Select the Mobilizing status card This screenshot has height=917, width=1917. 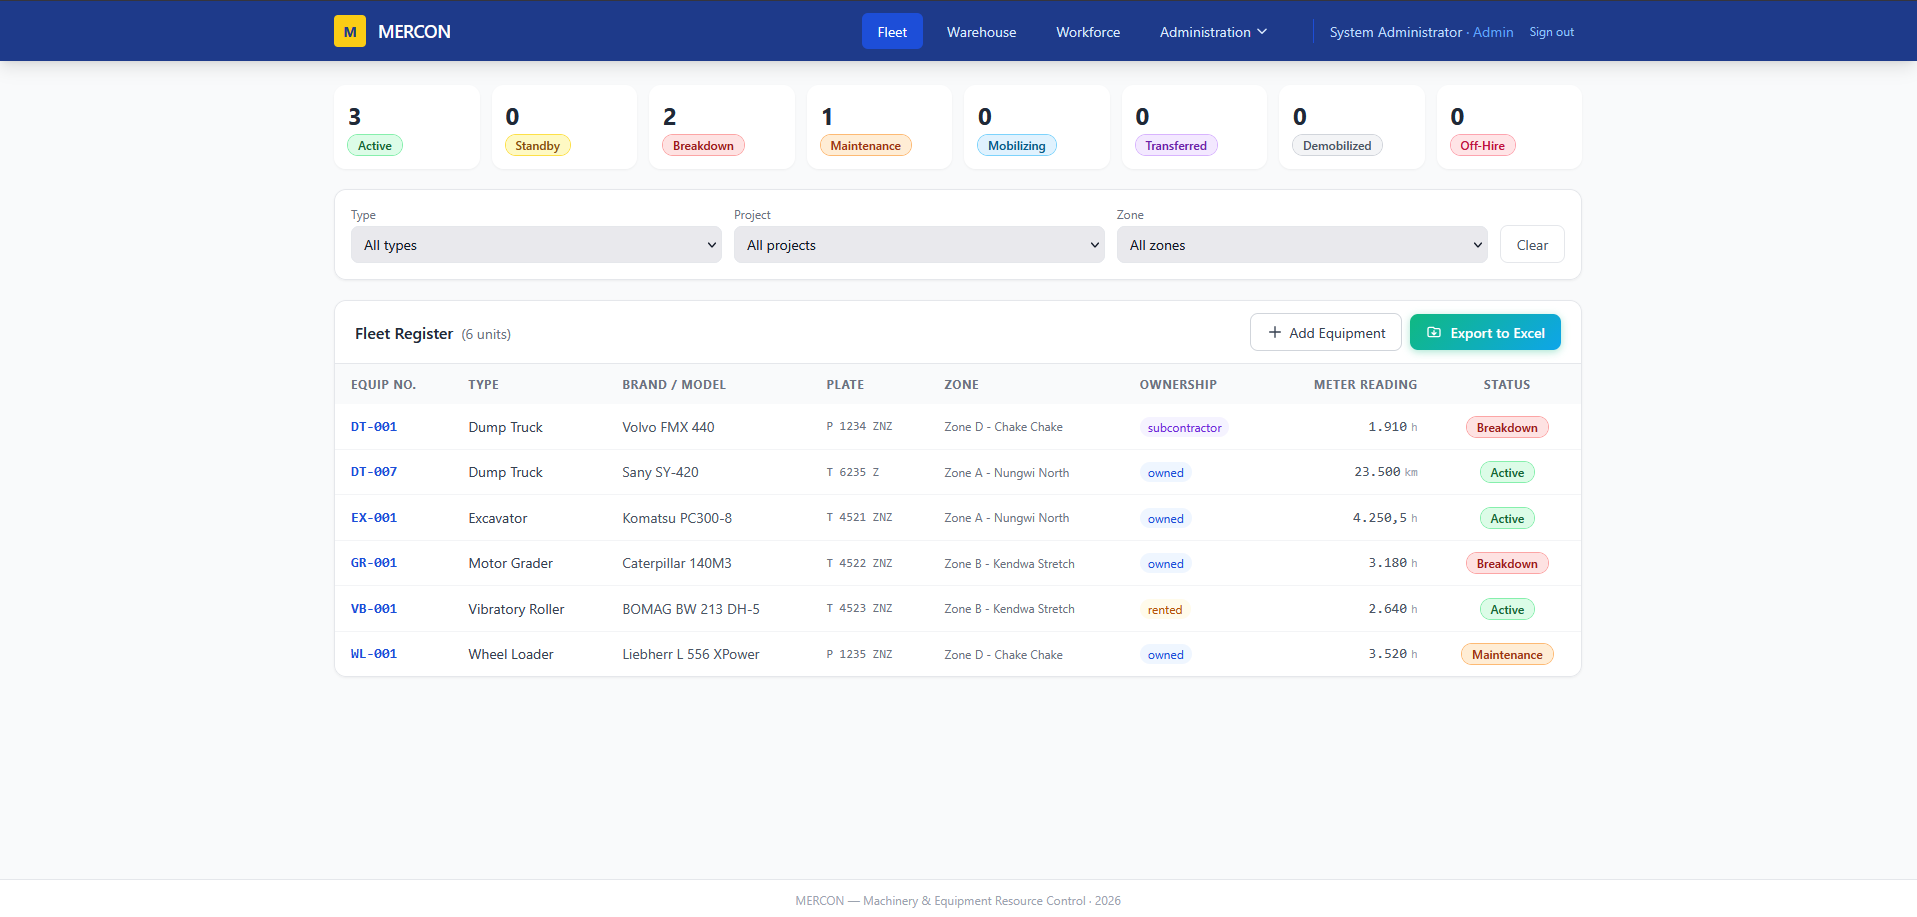[1037, 127]
